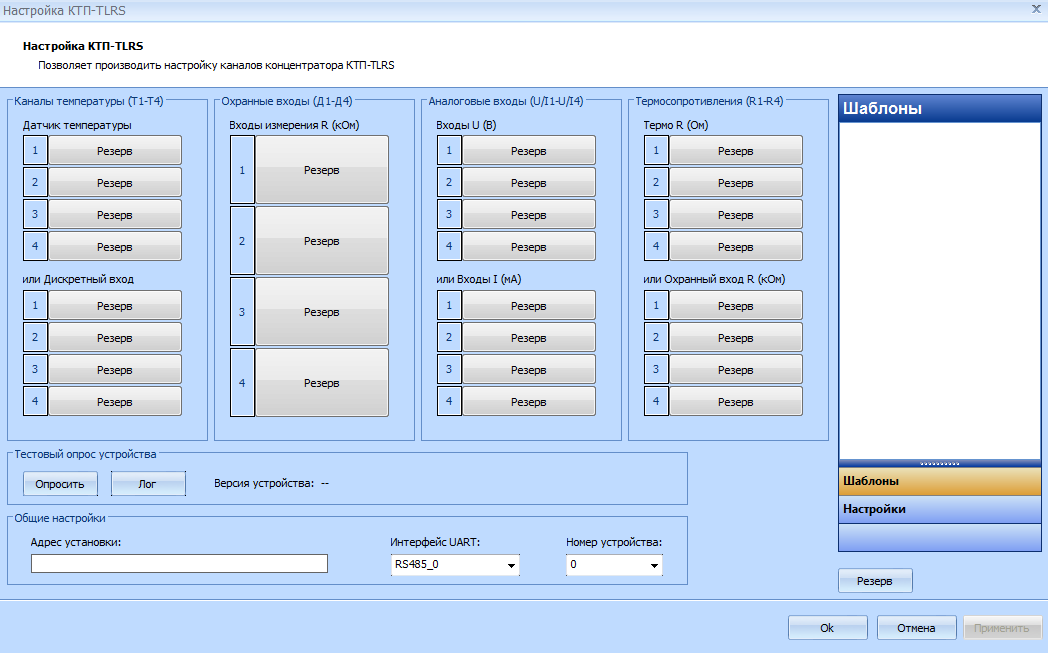Switch to the Настройки pane tab
The height and width of the screenshot is (653, 1048).
point(940,509)
